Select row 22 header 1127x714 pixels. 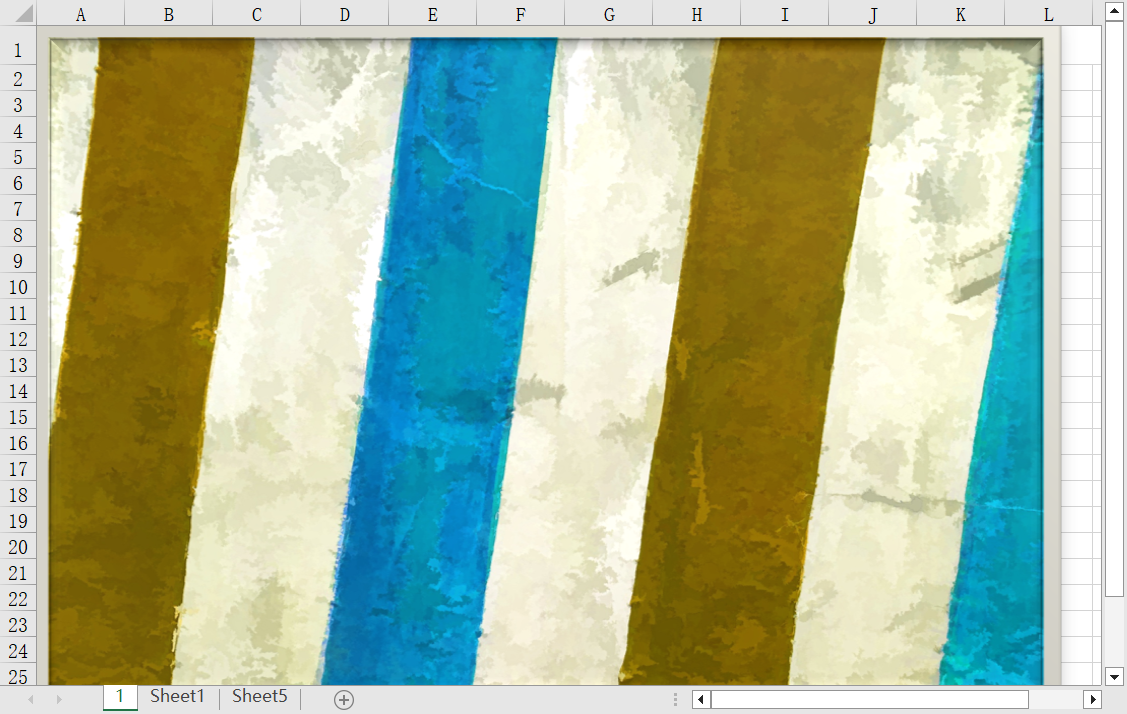(18, 598)
